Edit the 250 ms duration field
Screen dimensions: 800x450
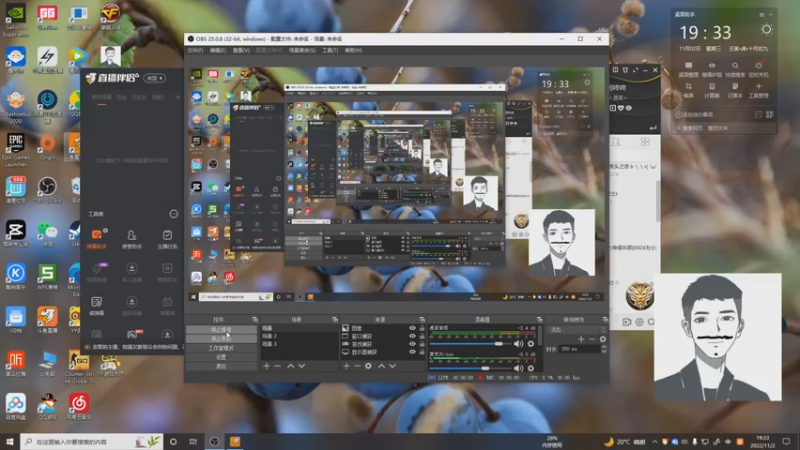tap(580, 349)
